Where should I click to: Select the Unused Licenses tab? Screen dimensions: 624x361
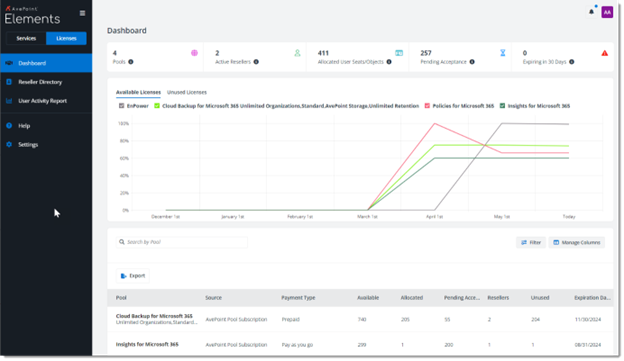click(x=187, y=92)
